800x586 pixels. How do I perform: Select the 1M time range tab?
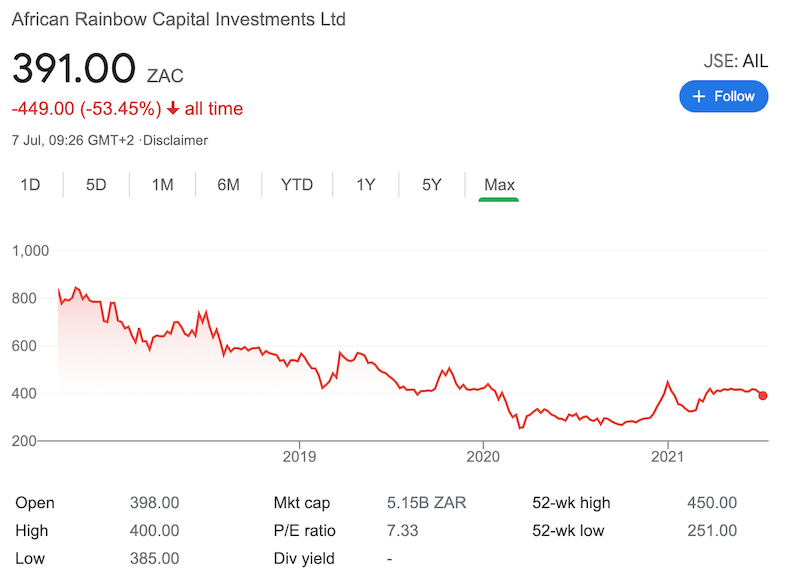(162, 185)
